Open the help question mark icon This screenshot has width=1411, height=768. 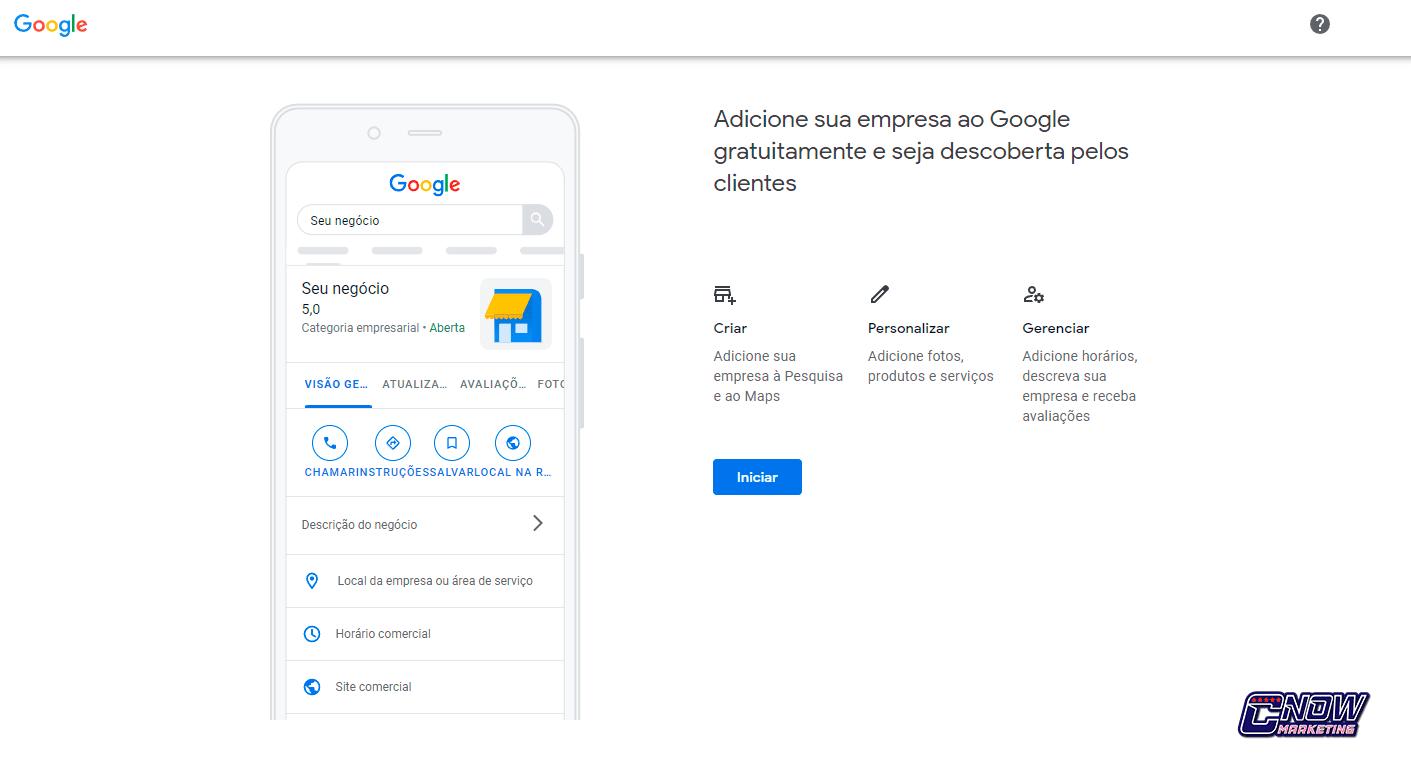click(x=1320, y=24)
